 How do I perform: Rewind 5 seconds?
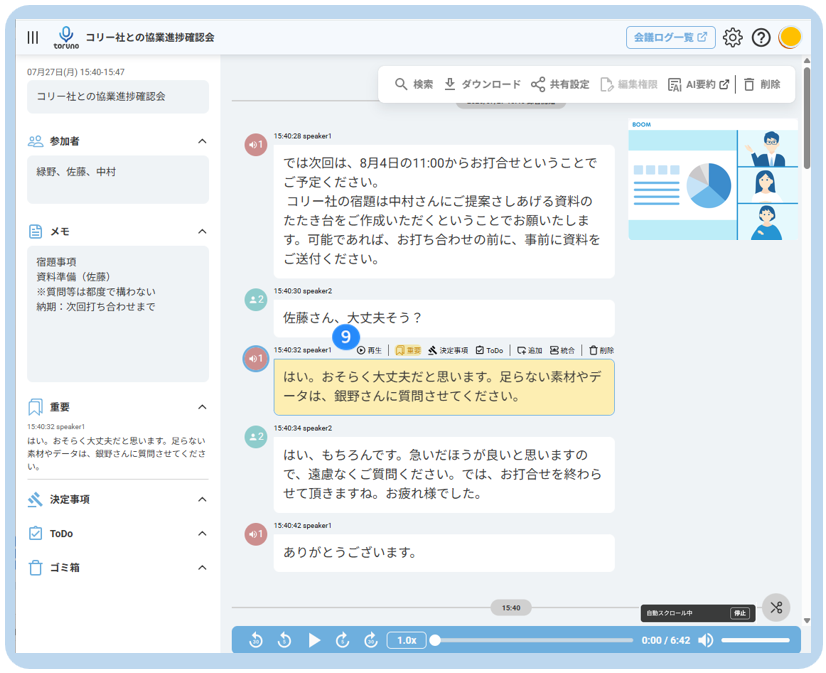coord(284,640)
